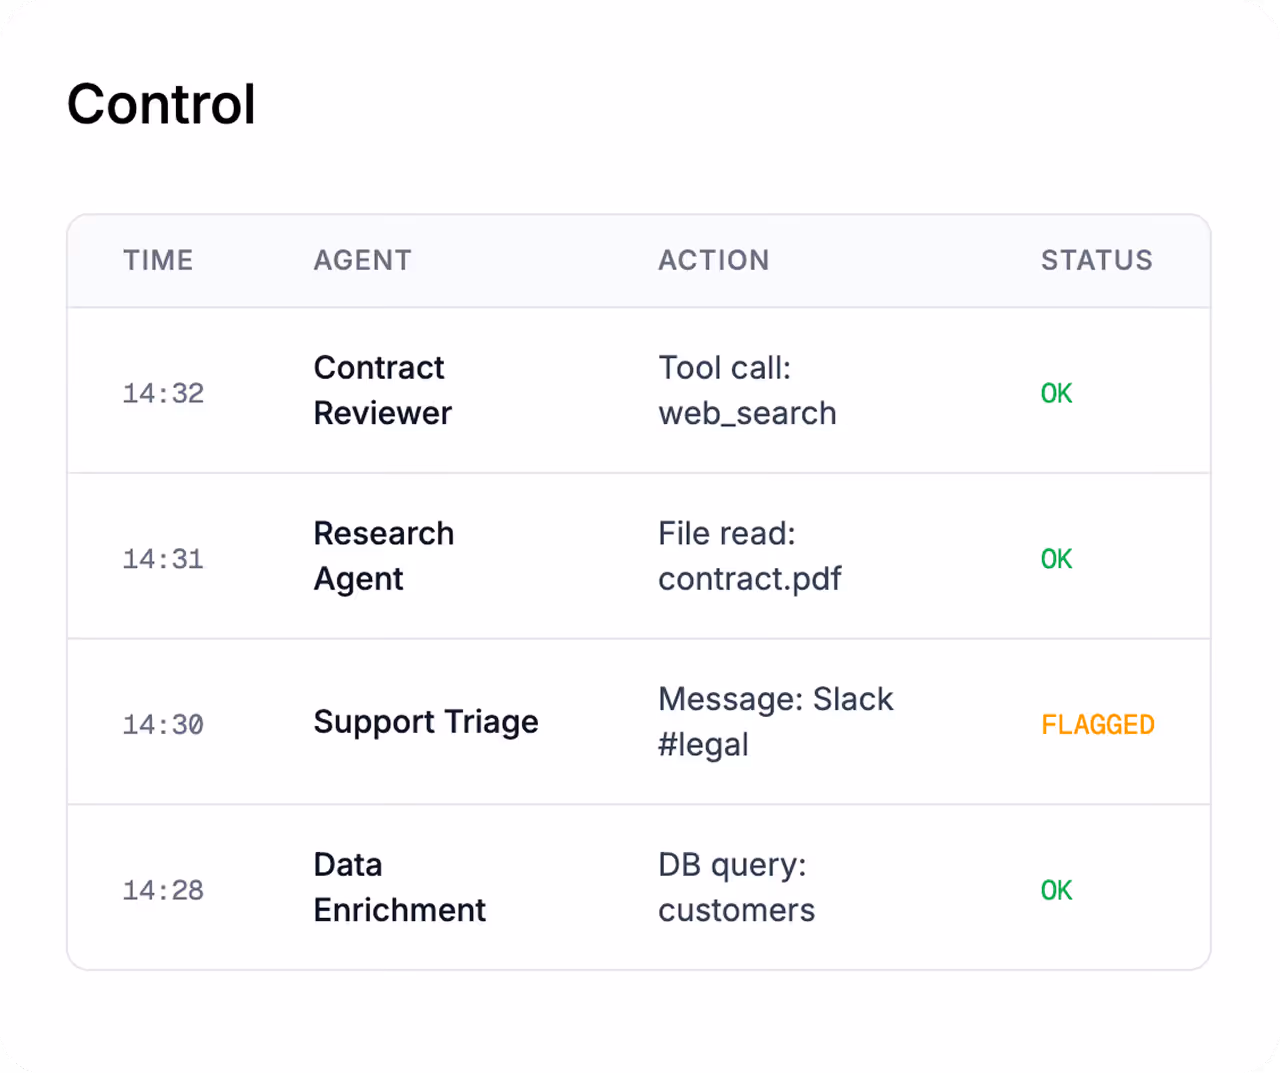Select the 14:28 timestamp cell
Viewport: 1280px width, 1073px height.
163,890
